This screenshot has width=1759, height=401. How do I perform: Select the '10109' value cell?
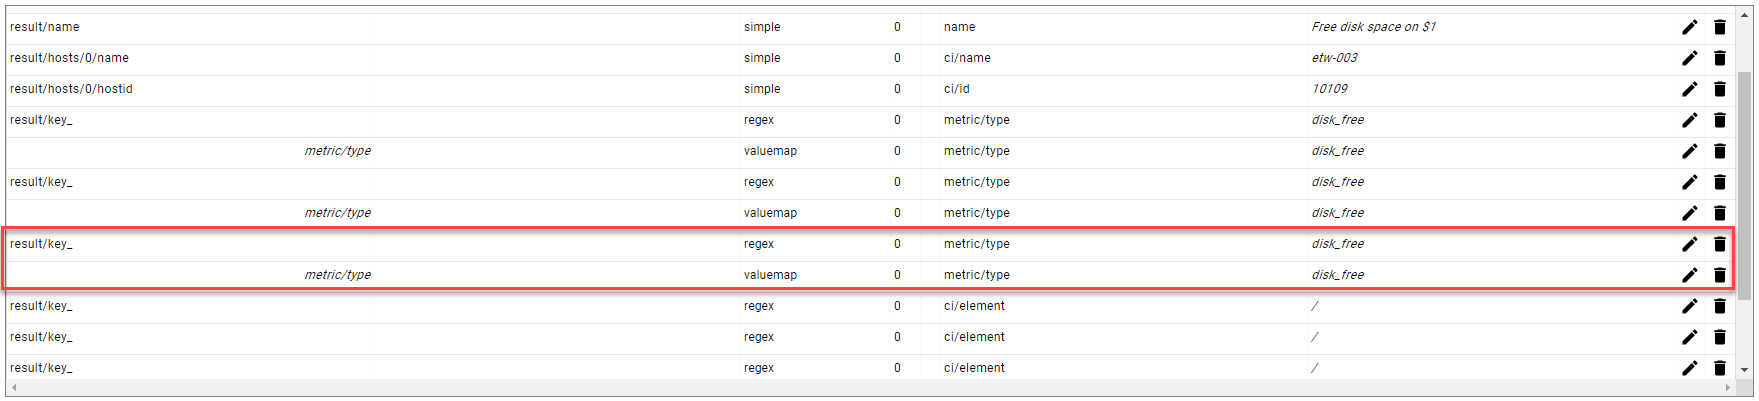(1329, 89)
